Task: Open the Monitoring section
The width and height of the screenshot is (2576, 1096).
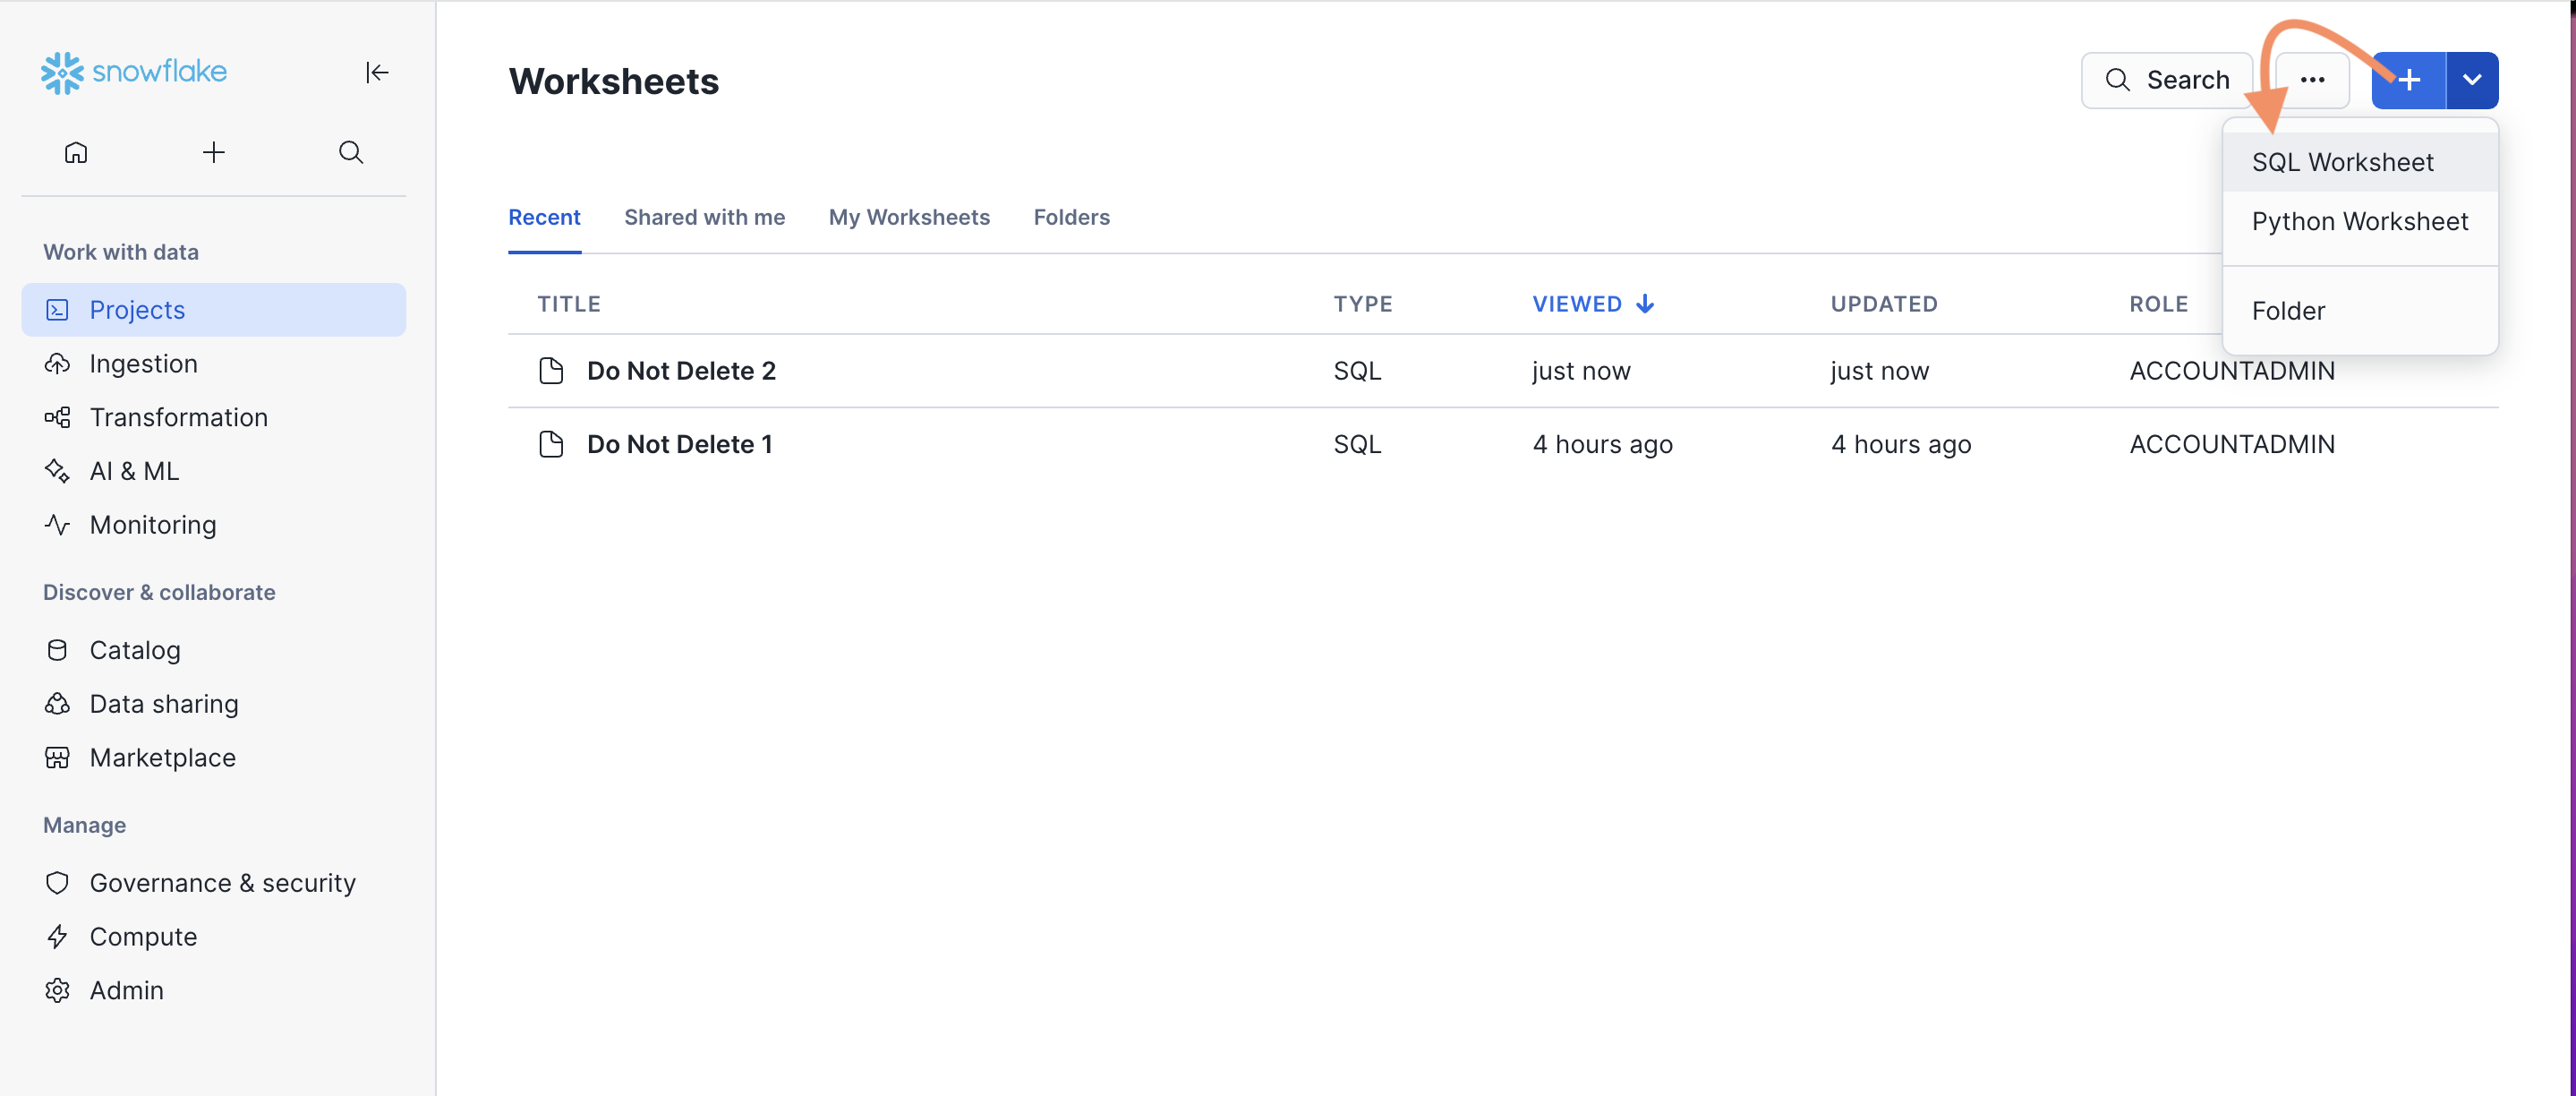Action: tap(152, 525)
